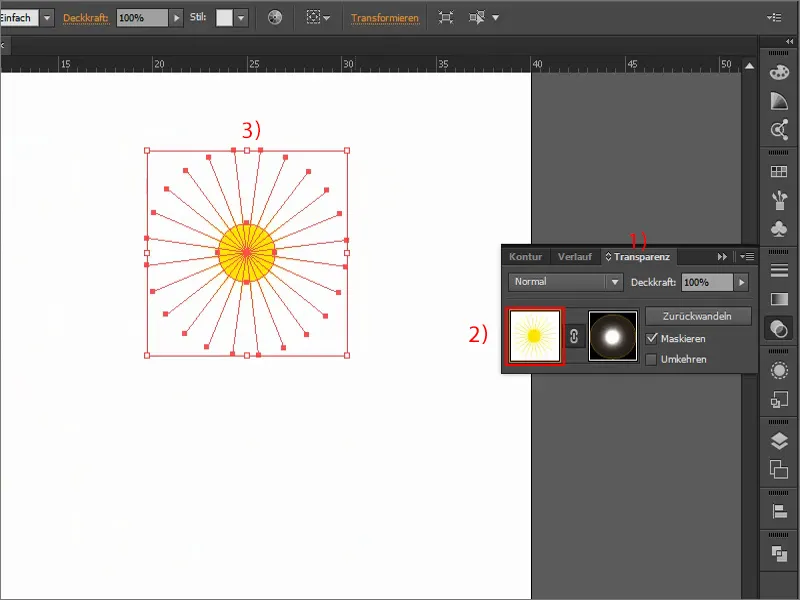The image size is (800, 600).
Task: Open the Color Guide panel icon
Action: (x=779, y=101)
